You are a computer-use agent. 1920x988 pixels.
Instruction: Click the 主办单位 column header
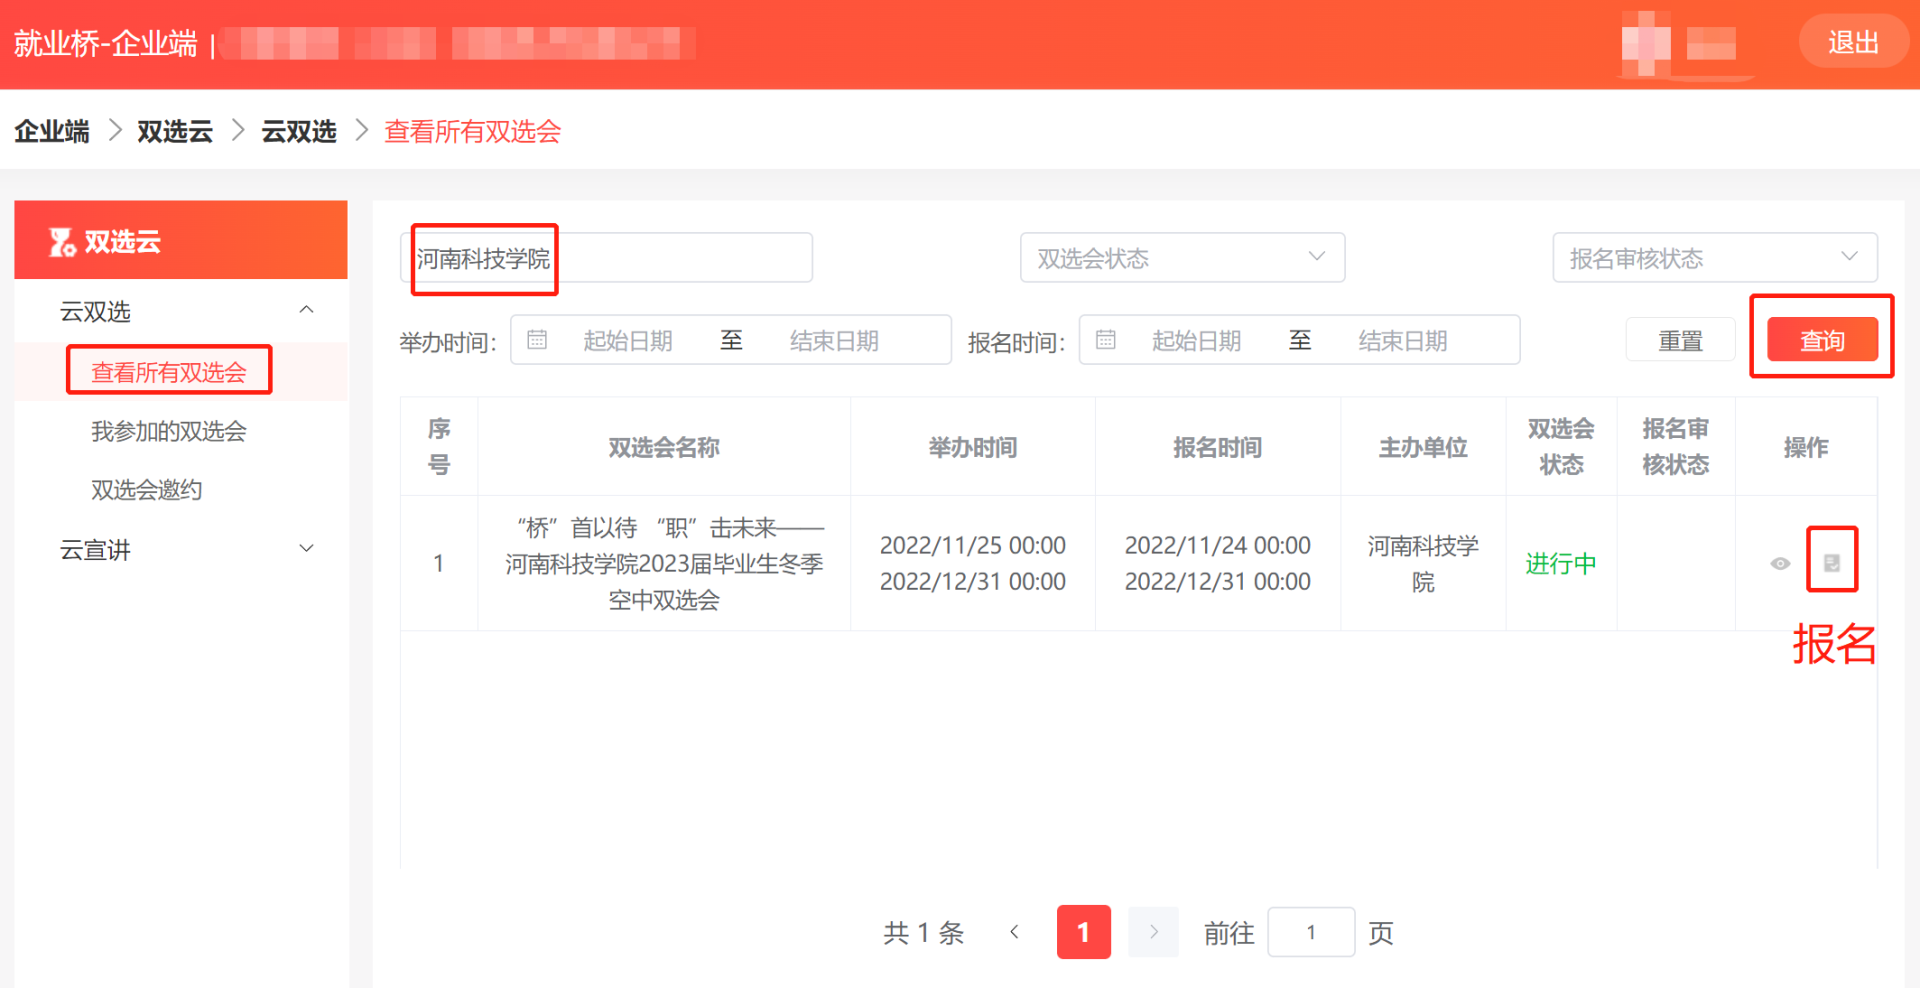coord(1423,447)
